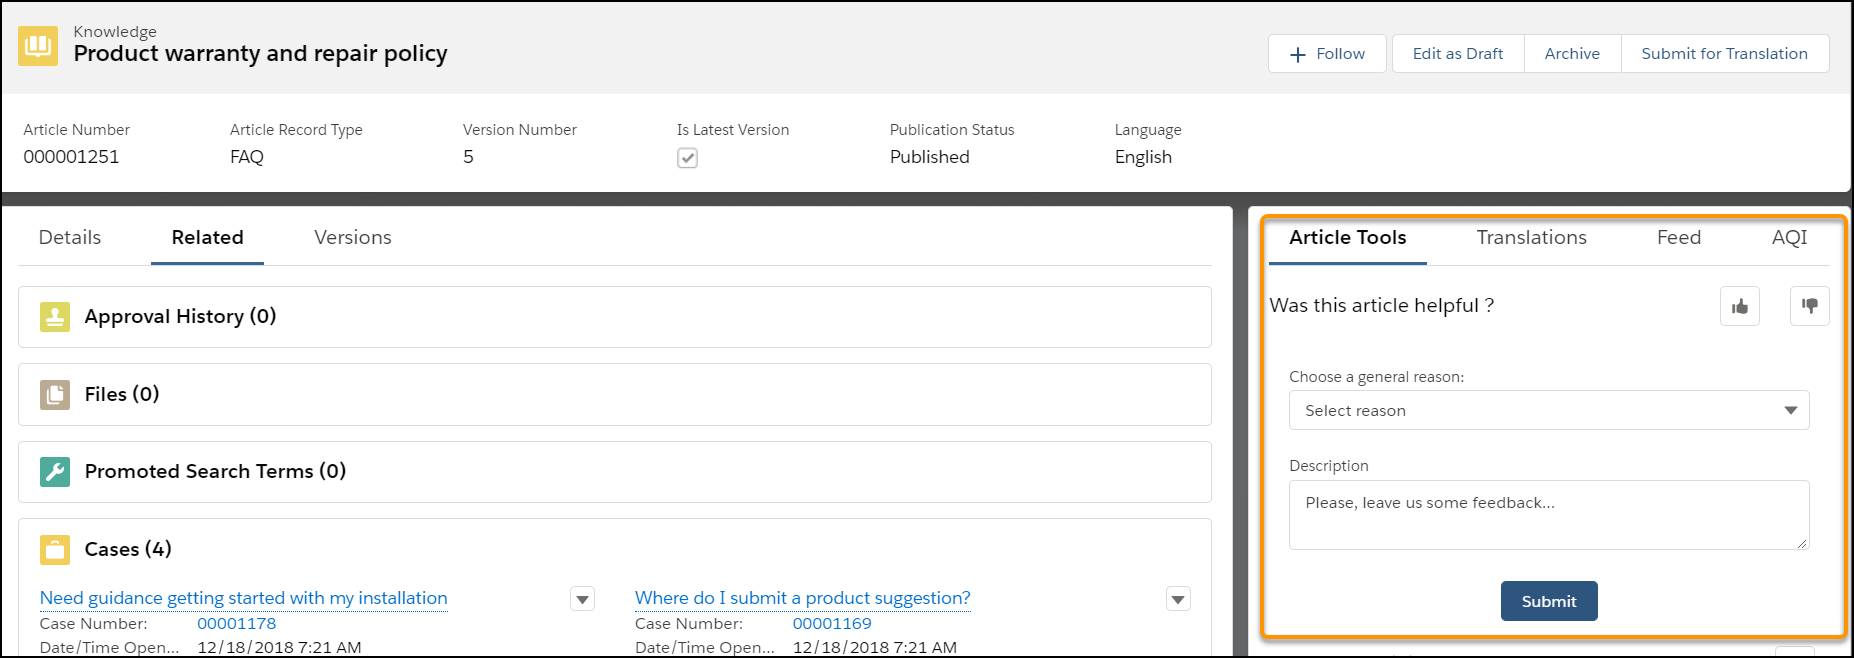This screenshot has height=658, width=1854.
Task: Click the Files document icon
Action: 55,394
